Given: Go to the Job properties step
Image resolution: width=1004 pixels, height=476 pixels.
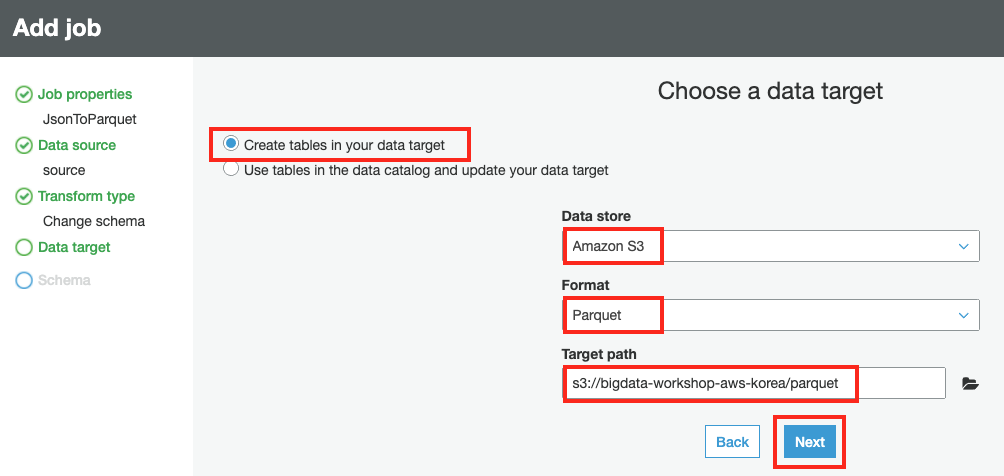Looking at the screenshot, I should [85, 94].
